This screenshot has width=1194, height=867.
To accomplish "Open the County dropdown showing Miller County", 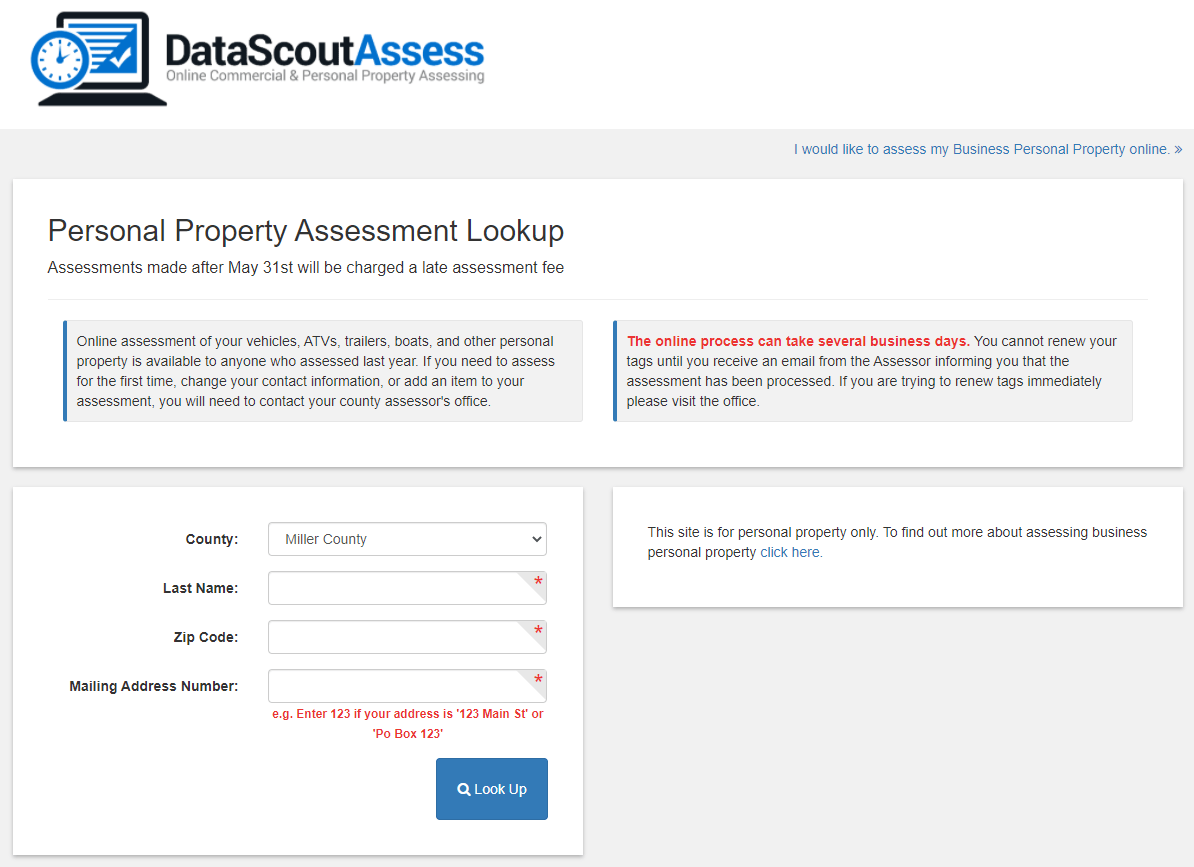I will tap(407, 539).
